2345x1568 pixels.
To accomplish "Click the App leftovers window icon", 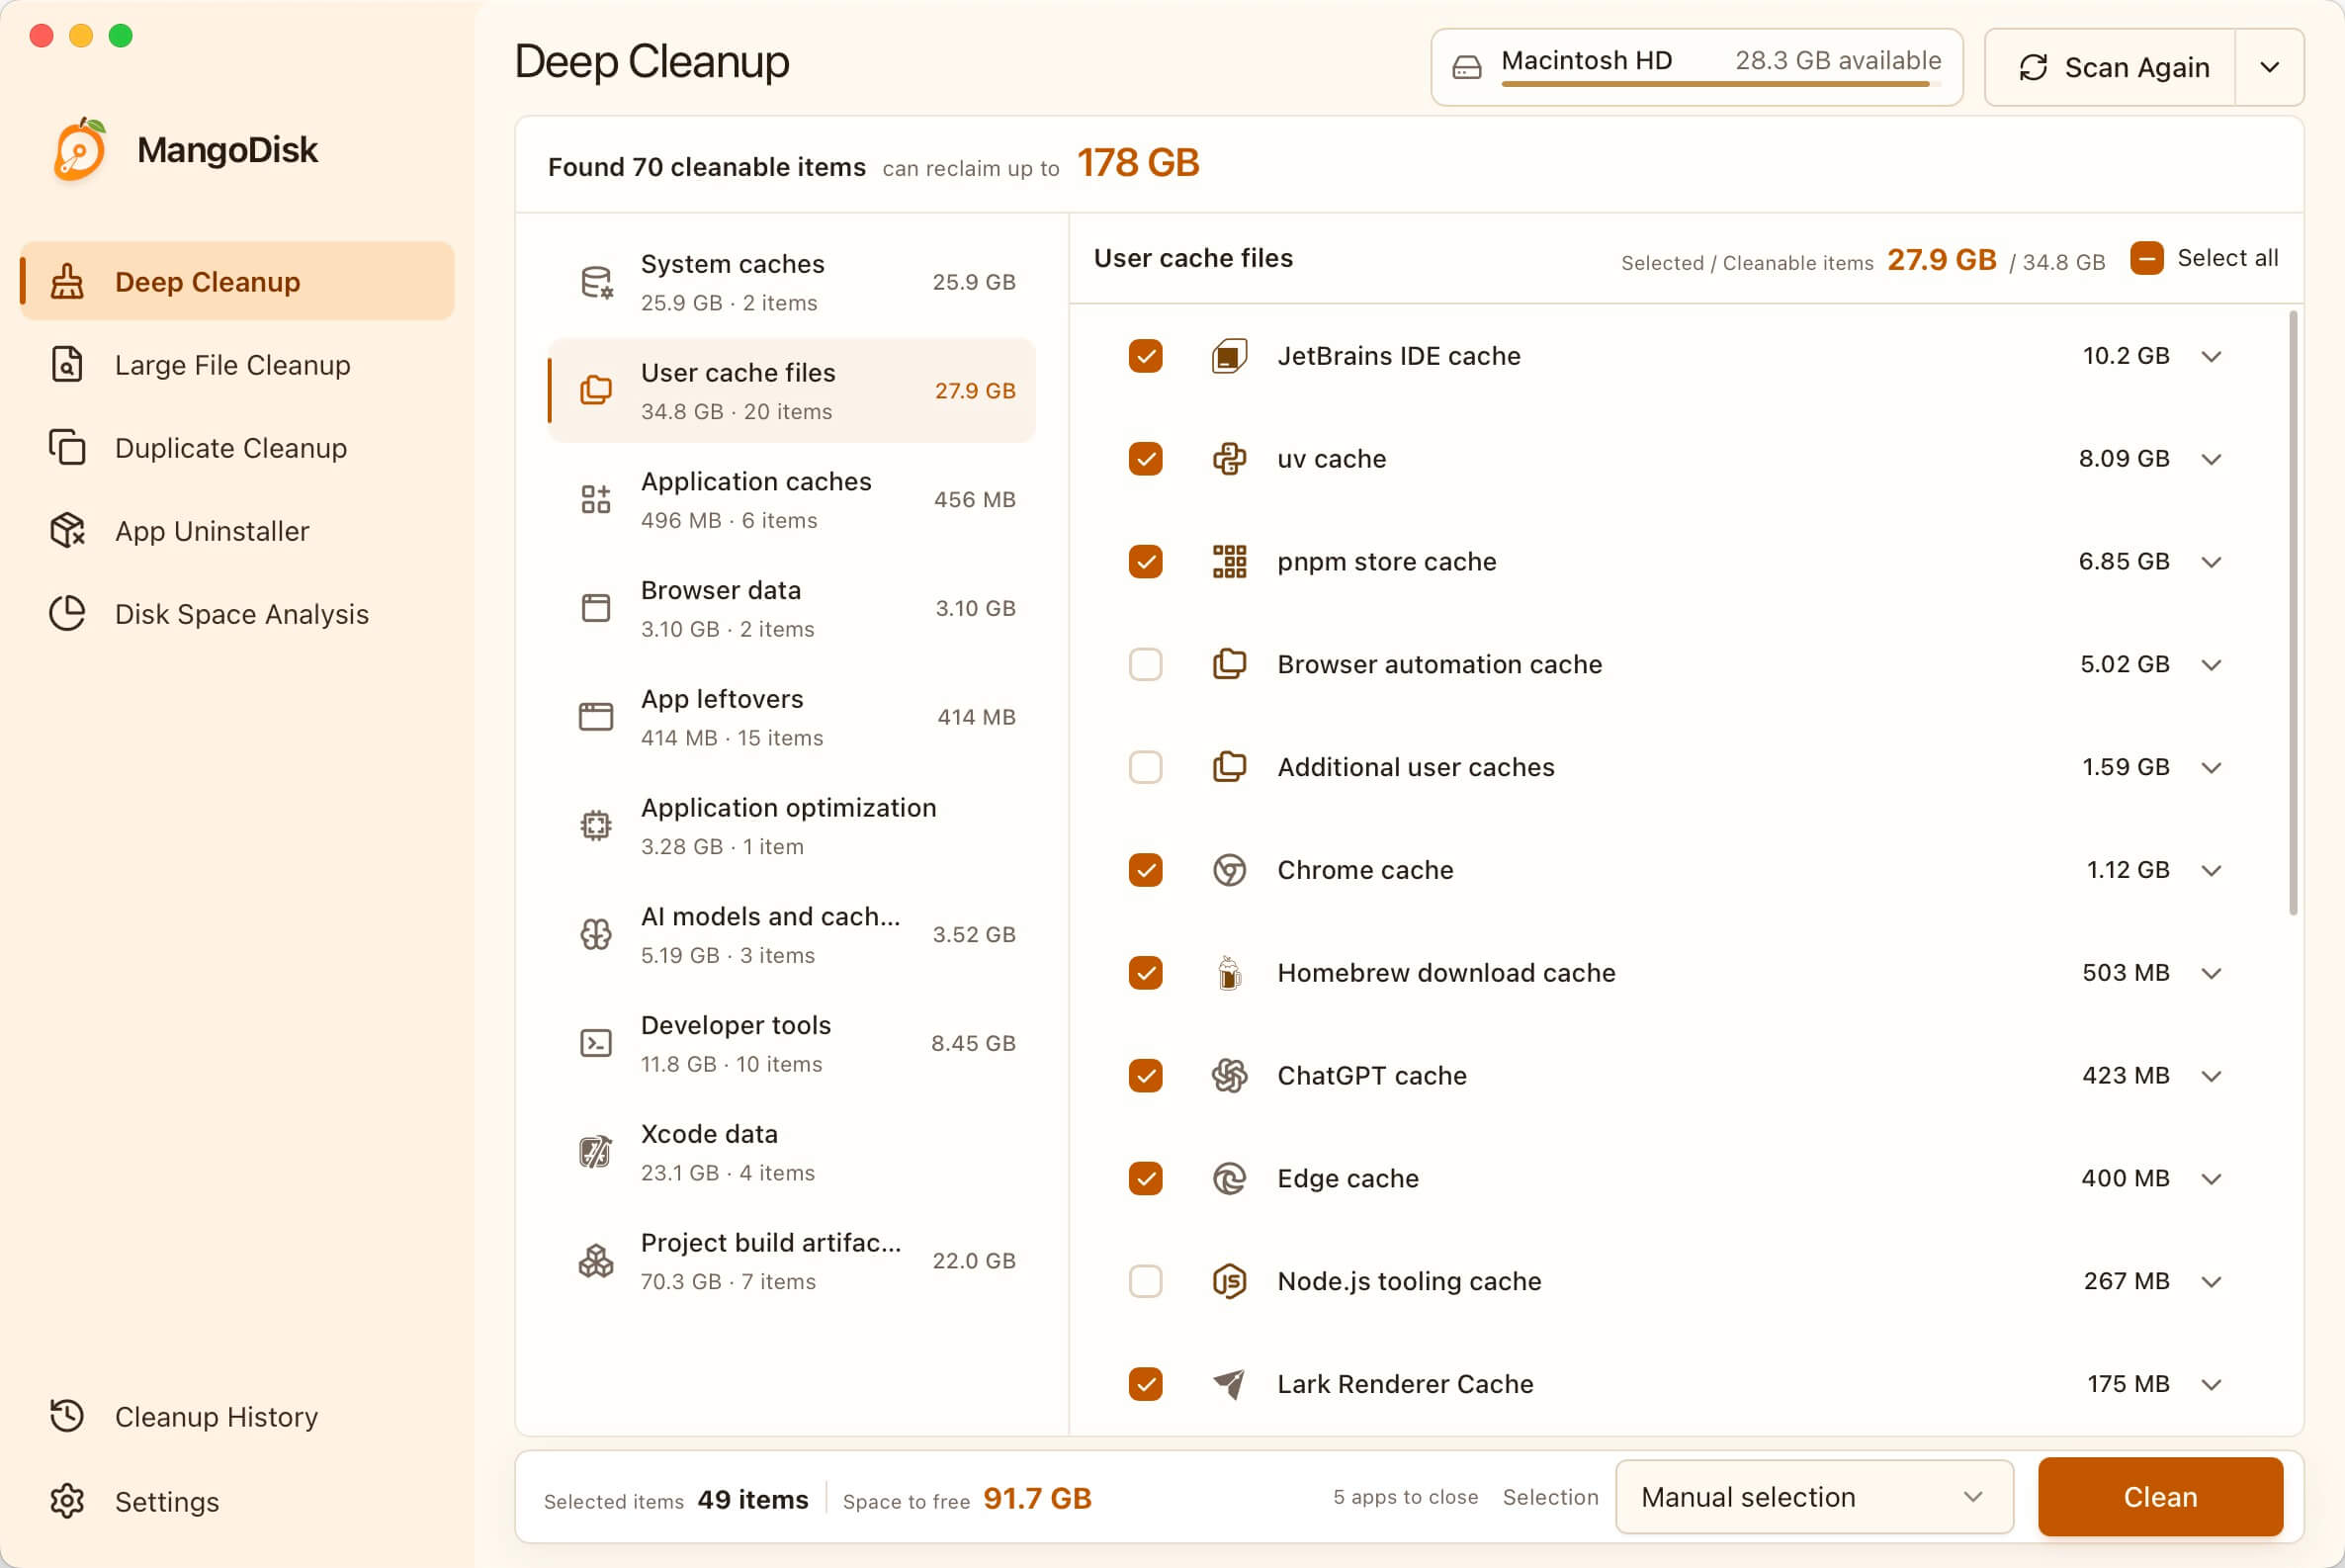I will click(x=596, y=717).
